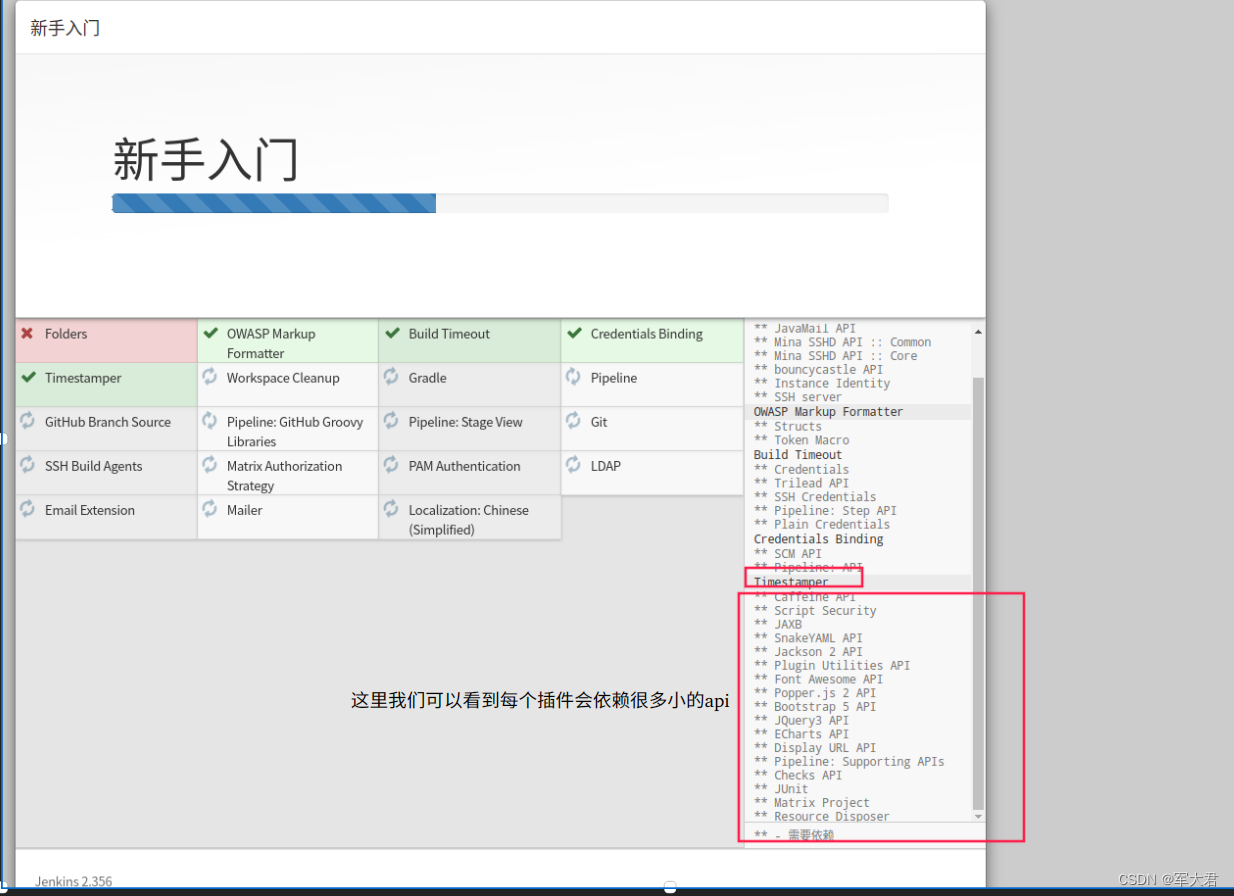Click the refresh icon beside SSH Build Agents

point(28,464)
